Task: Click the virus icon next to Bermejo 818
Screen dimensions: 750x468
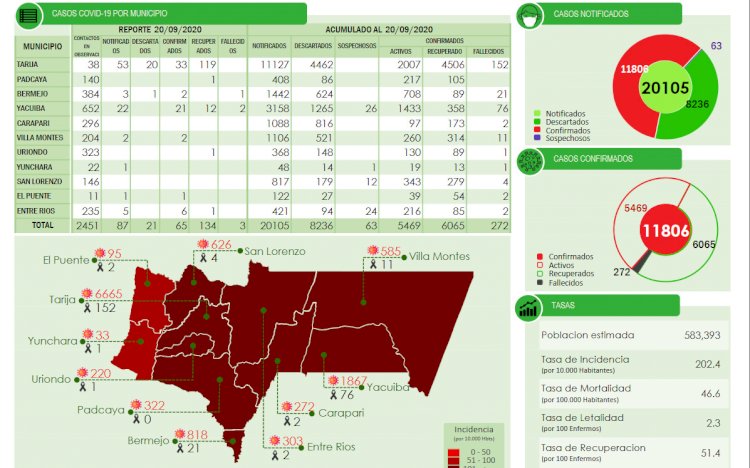Action: pyautogui.click(x=180, y=434)
